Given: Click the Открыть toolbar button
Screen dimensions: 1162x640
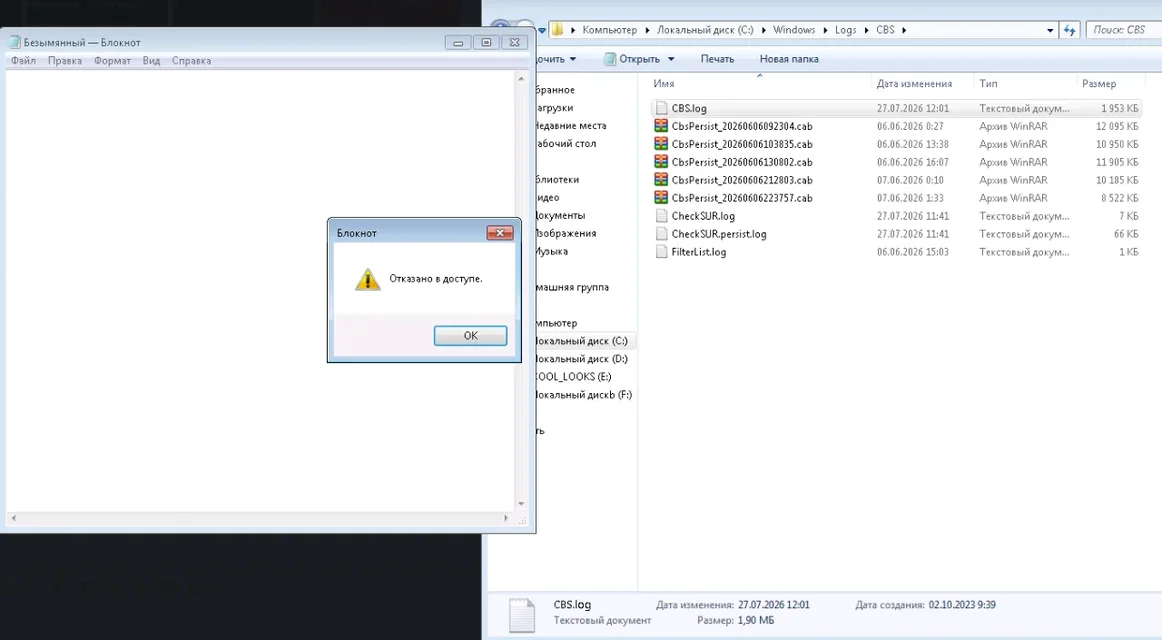Looking at the screenshot, I should pos(631,59).
